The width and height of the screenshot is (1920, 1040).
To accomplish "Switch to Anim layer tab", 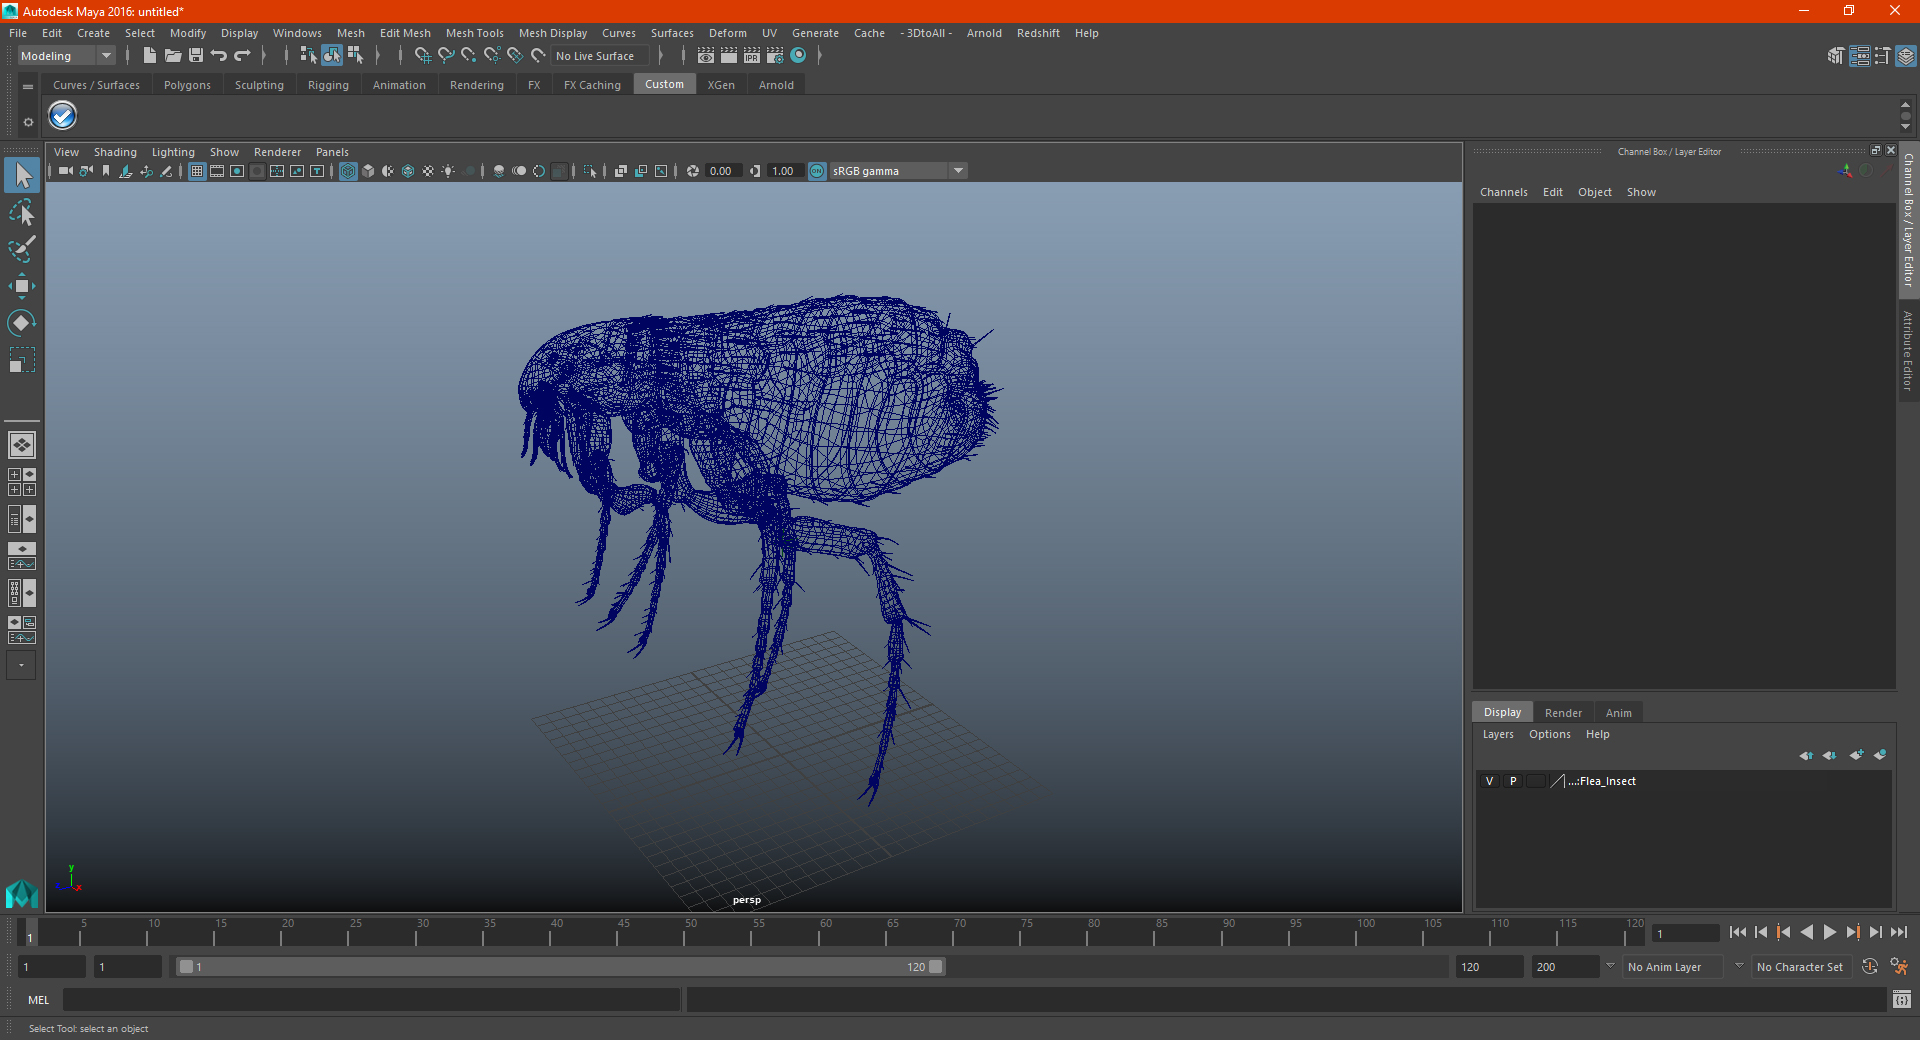I will pos(1618,713).
